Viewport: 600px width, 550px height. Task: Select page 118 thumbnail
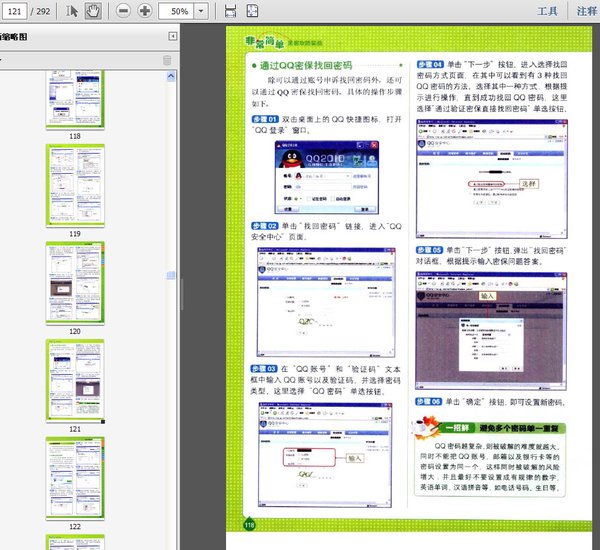pos(75,99)
